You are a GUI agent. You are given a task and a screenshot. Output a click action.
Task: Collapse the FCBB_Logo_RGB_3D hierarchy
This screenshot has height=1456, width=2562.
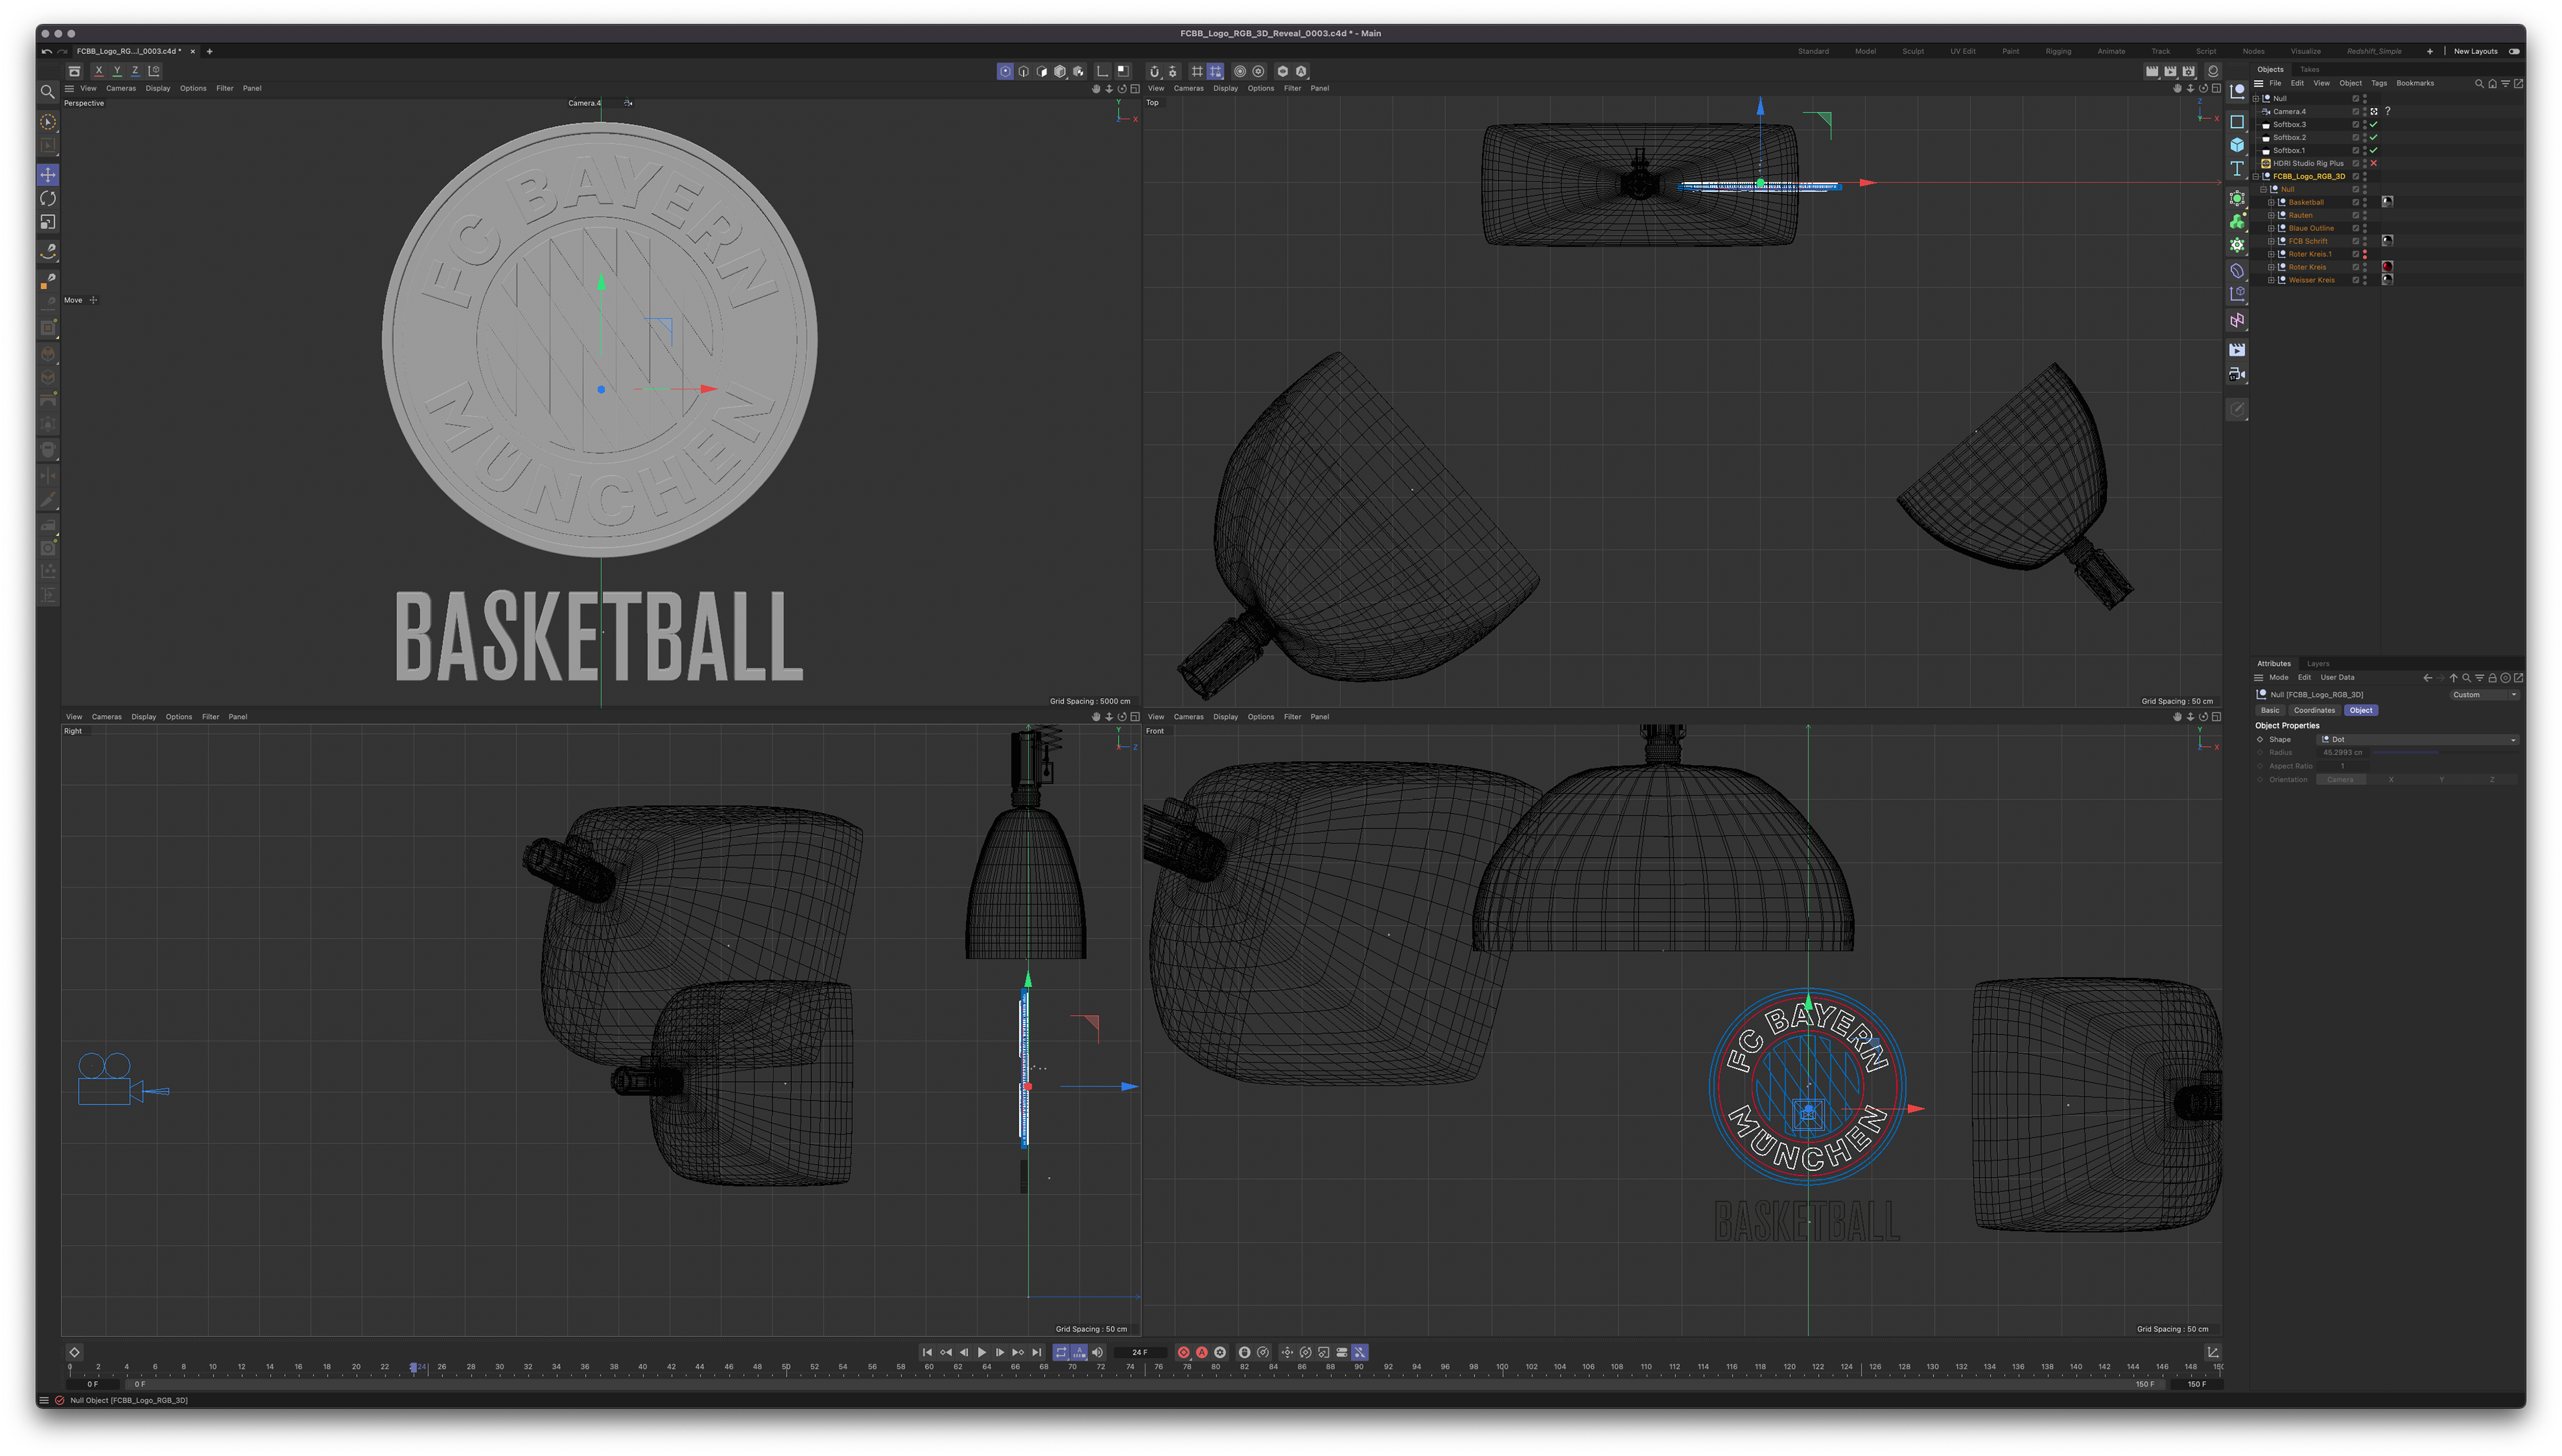pos(2256,176)
